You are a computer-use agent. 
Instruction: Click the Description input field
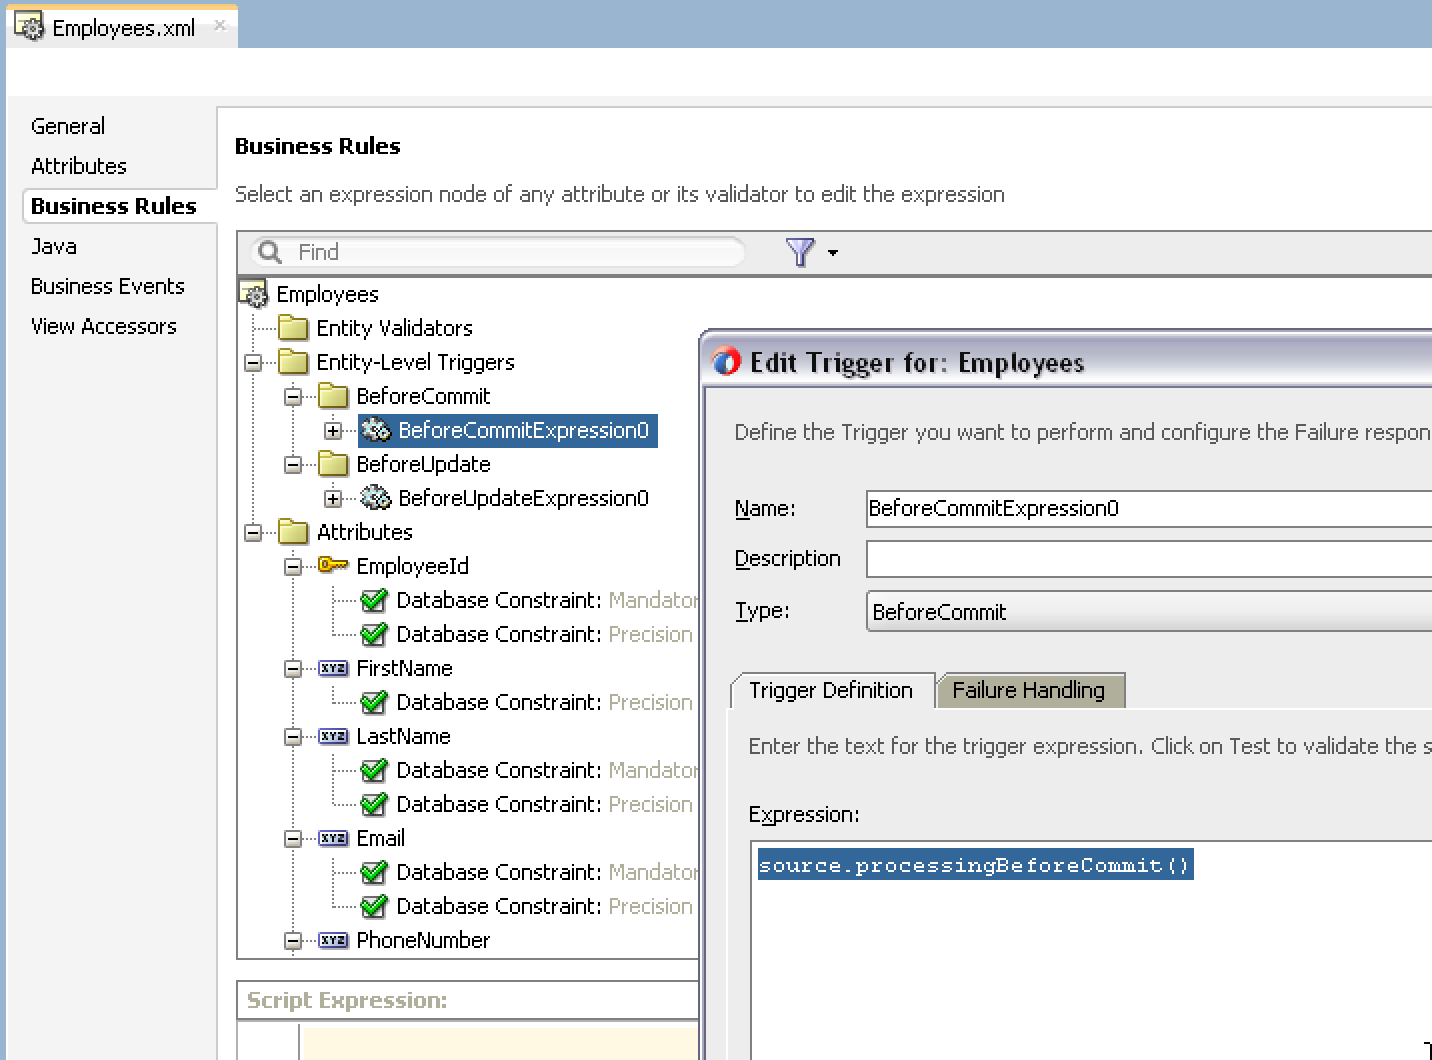(x=1149, y=558)
